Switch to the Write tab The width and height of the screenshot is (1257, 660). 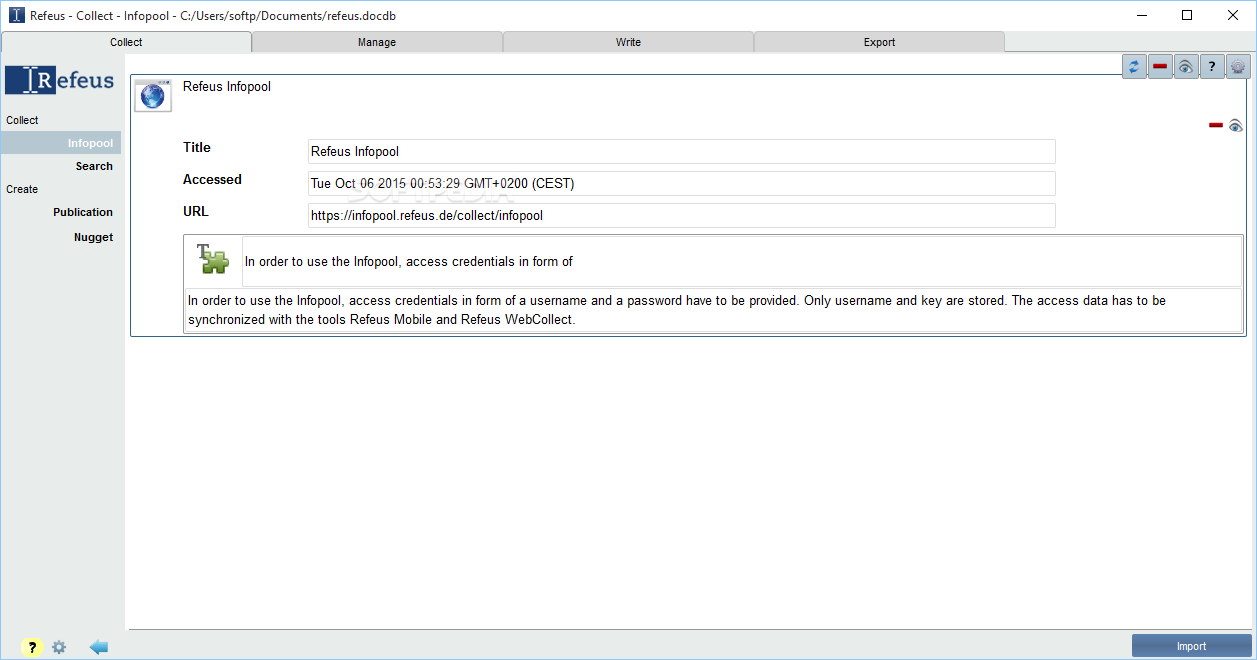[628, 42]
